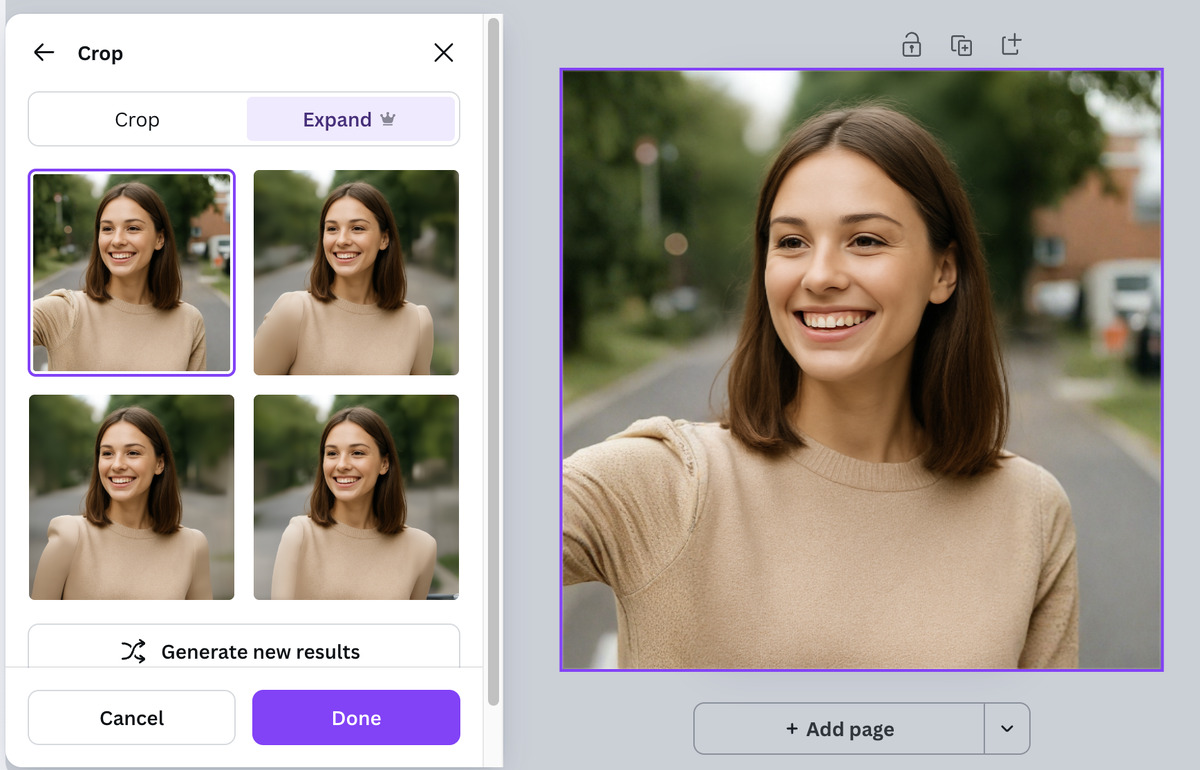Select the bottom-right expand result thumbnail

[x=356, y=497]
